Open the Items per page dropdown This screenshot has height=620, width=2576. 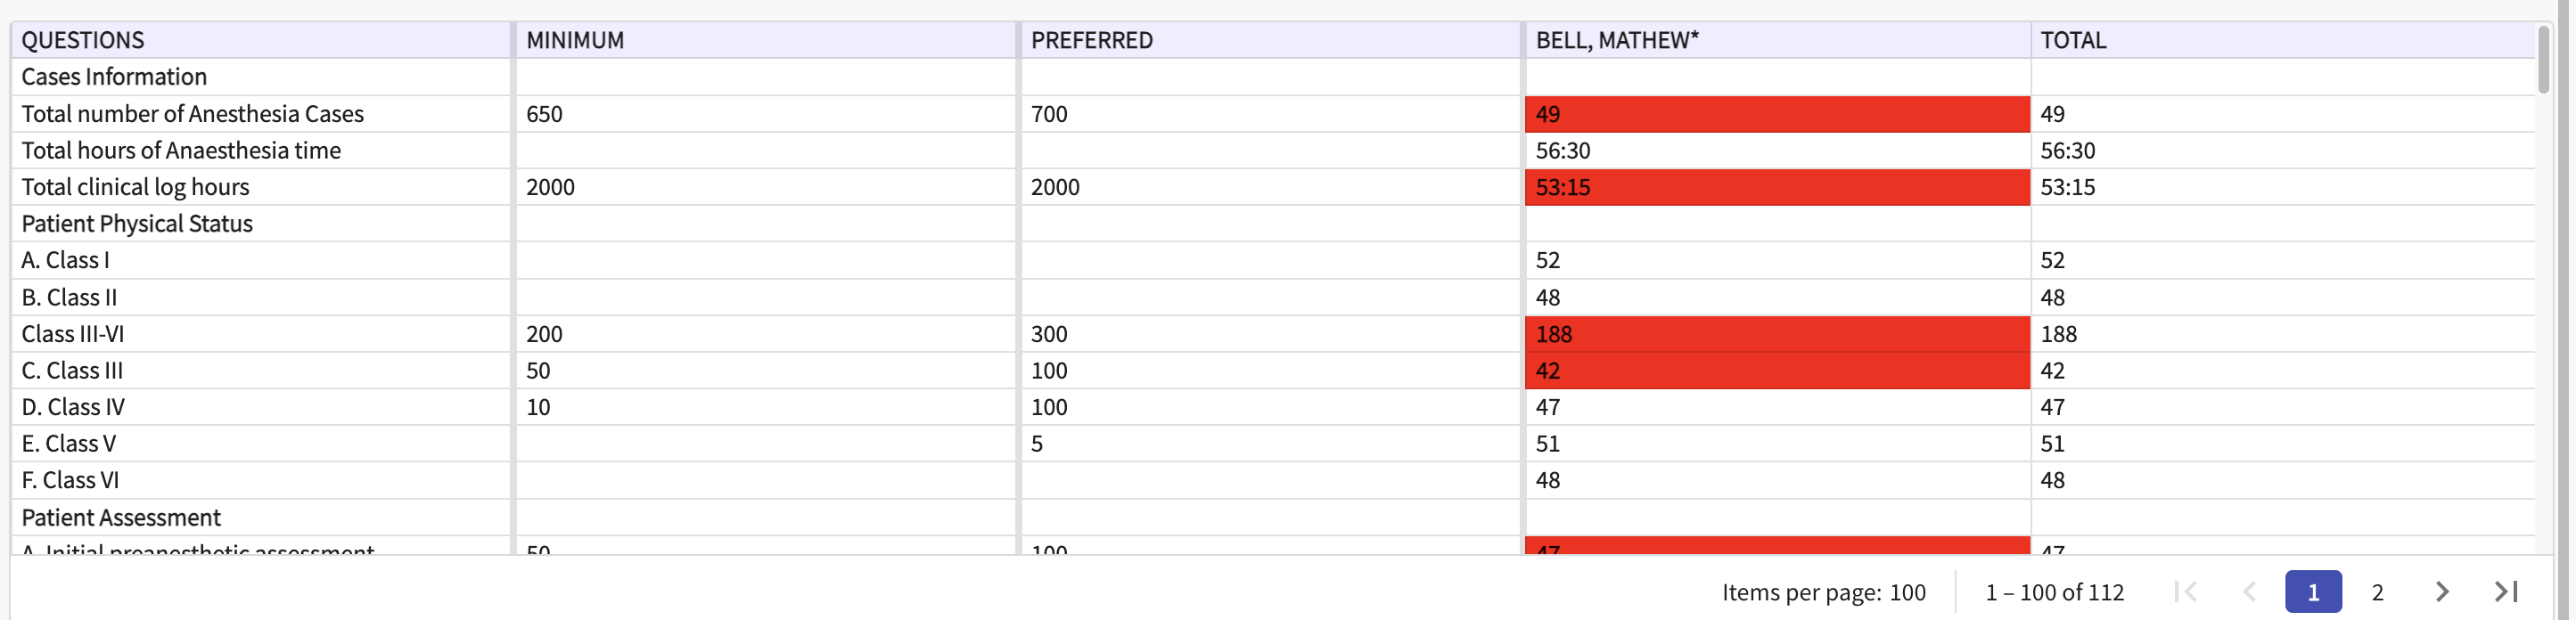tap(1906, 592)
